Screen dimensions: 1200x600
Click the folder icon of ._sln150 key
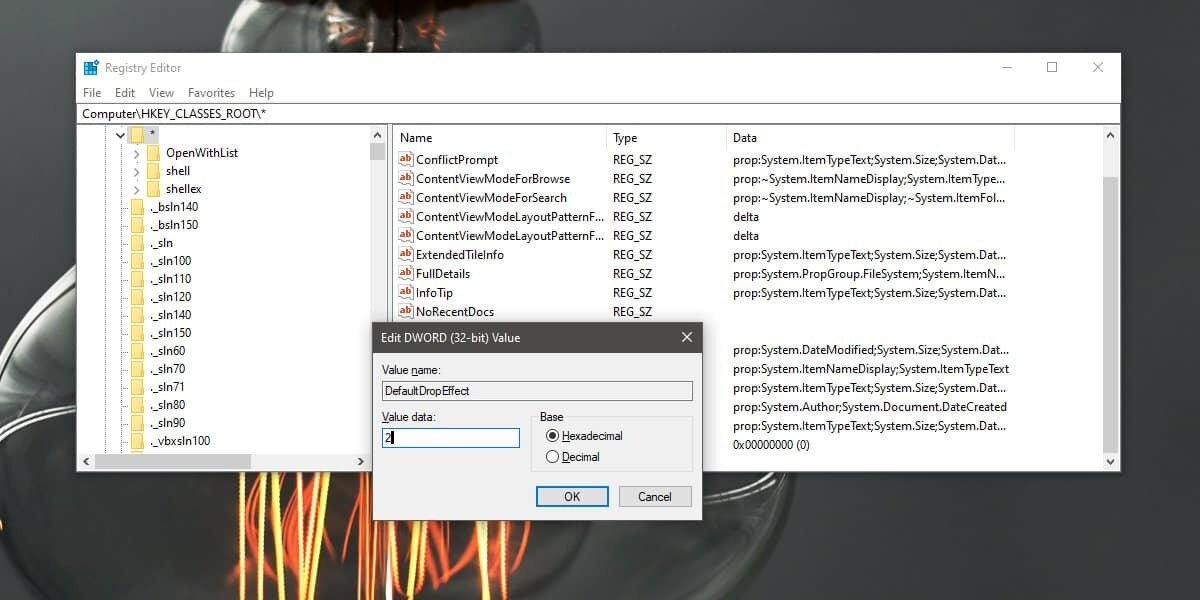tap(137, 333)
